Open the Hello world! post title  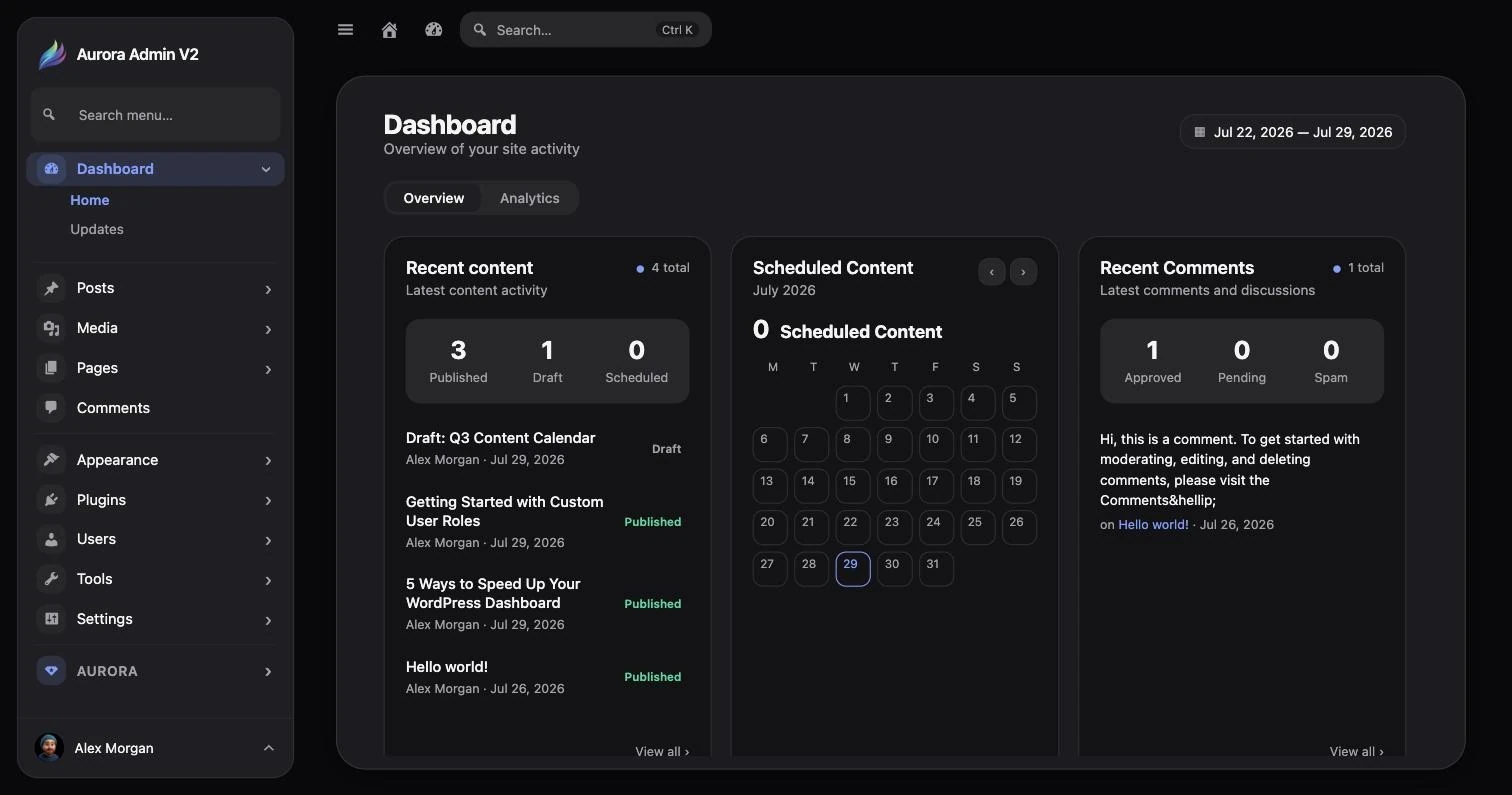click(x=447, y=667)
